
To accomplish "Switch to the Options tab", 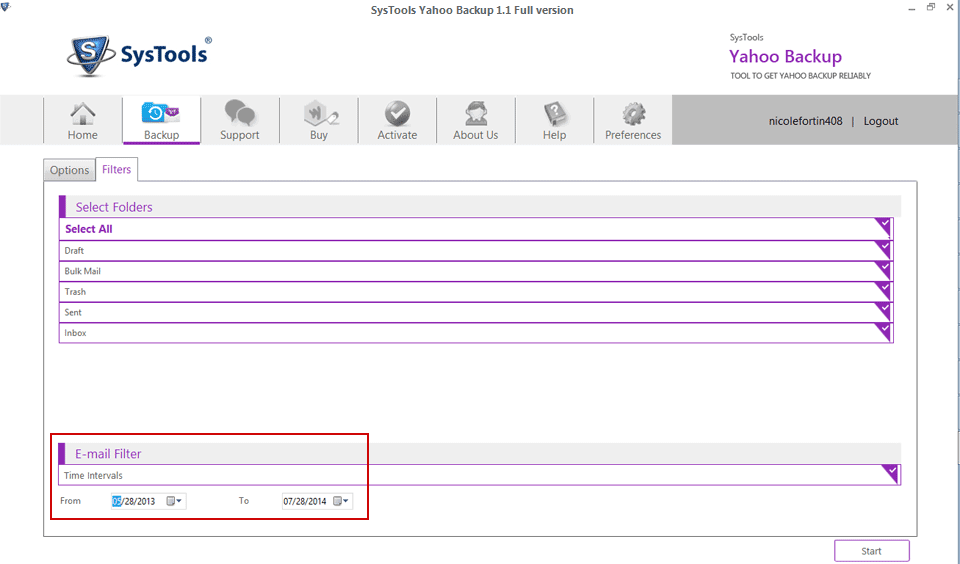I will coord(69,170).
